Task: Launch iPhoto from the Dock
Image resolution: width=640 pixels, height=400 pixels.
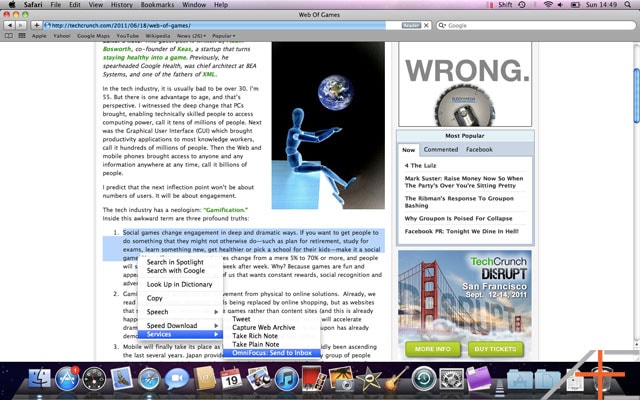Action: [x=259, y=378]
